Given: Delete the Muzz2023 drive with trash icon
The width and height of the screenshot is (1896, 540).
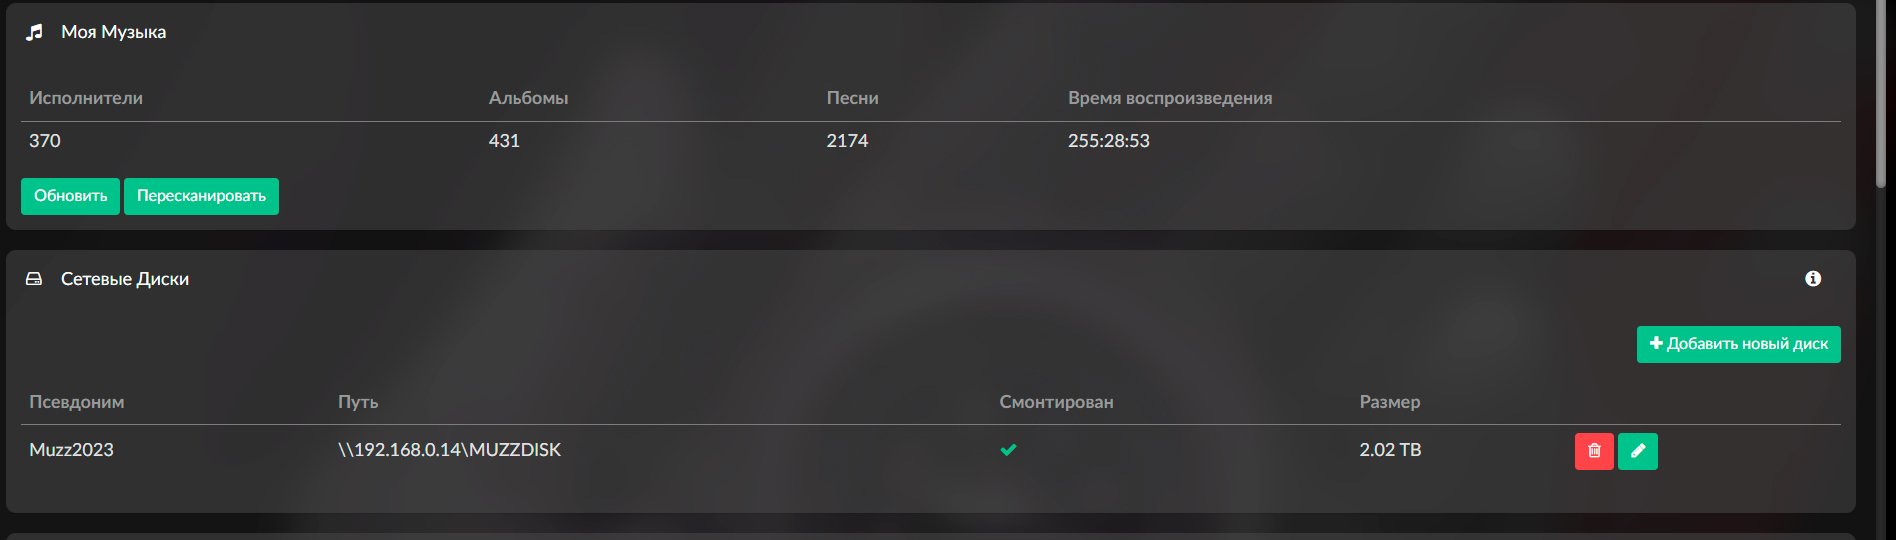Looking at the screenshot, I should point(1594,451).
